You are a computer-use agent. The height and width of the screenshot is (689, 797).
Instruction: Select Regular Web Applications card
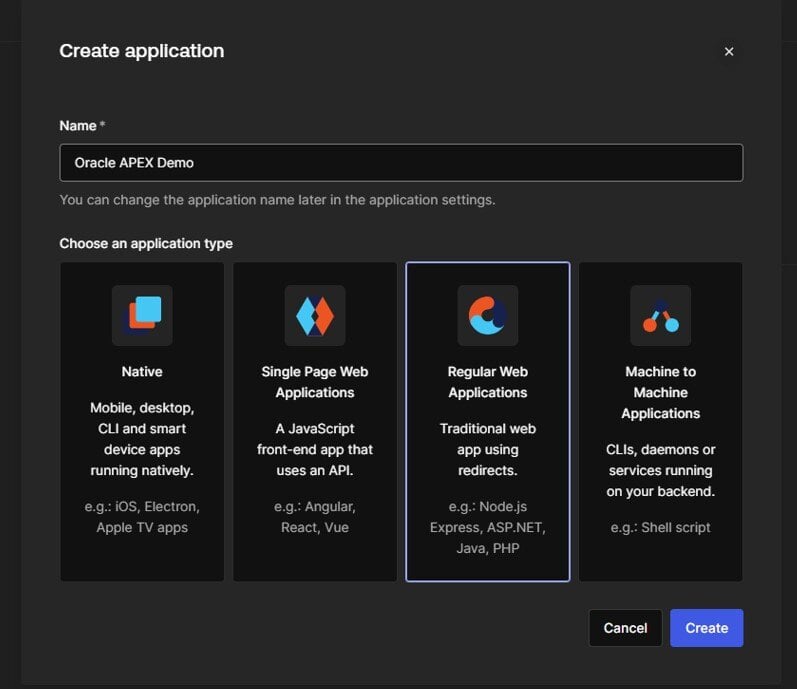pos(487,422)
